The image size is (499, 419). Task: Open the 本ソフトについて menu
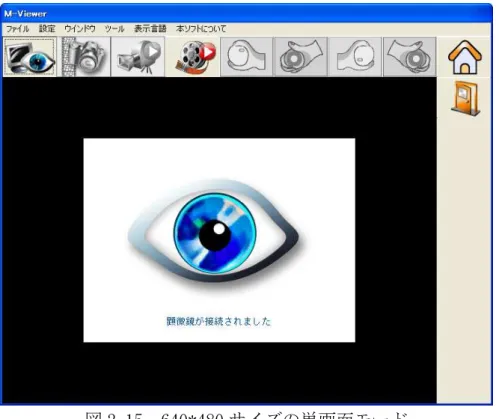coord(201,29)
